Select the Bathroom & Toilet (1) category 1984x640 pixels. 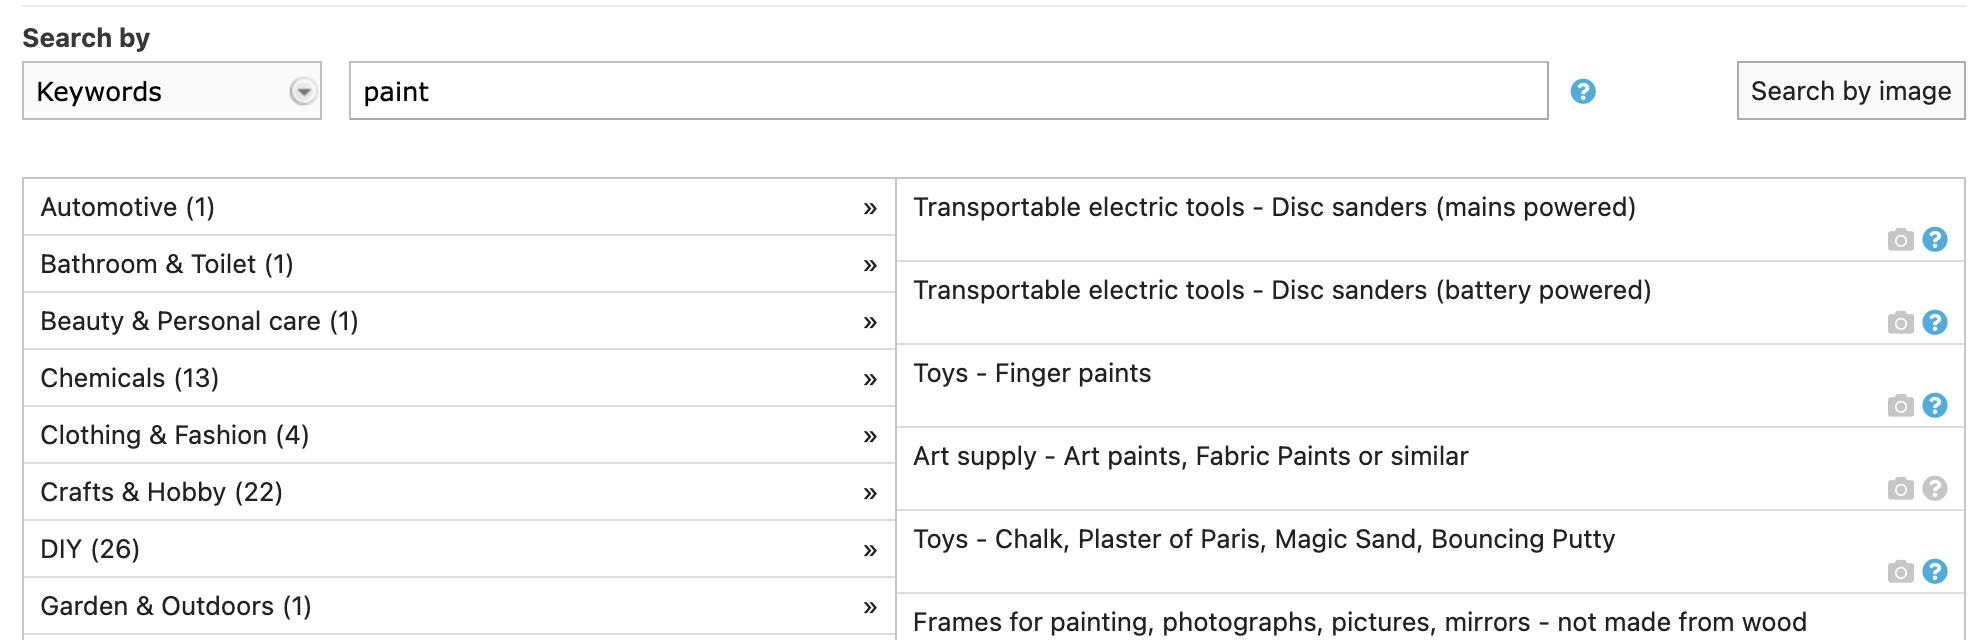tap(167, 264)
